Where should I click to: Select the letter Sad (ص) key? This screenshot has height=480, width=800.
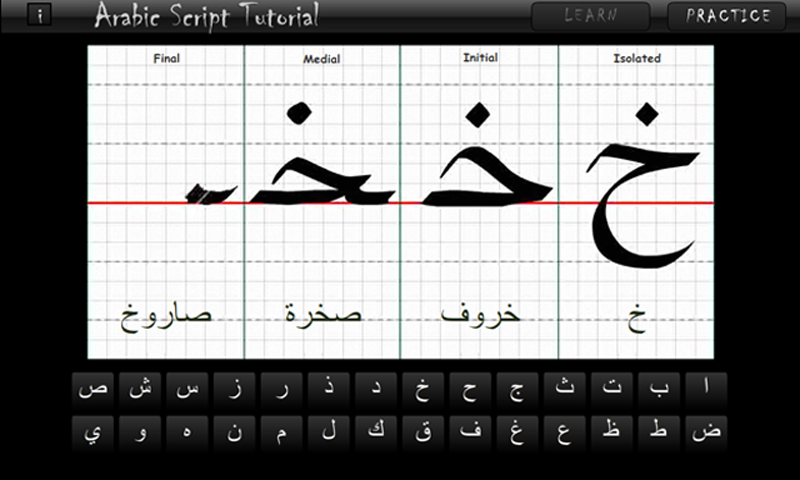pyautogui.click(x=93, y=390)
